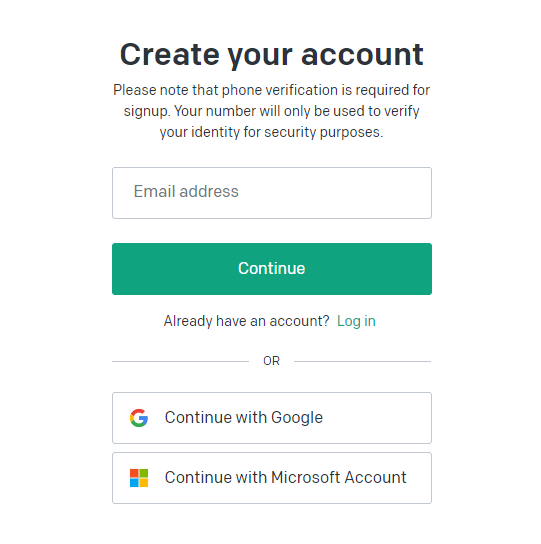This screenshot has height=544, width=541.
Task: Click the Microsoft four-square logo icon
Action: tap(139, 478)
